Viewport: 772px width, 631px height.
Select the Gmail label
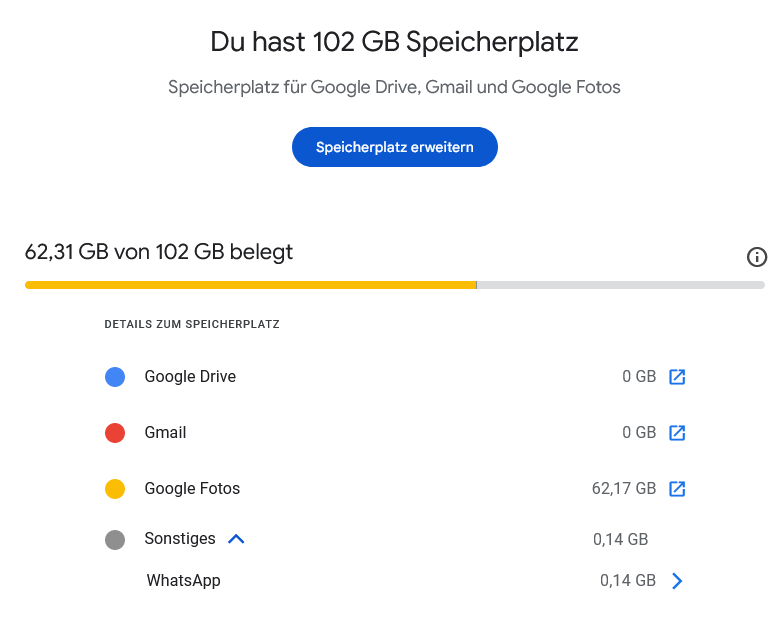(165, 433)
